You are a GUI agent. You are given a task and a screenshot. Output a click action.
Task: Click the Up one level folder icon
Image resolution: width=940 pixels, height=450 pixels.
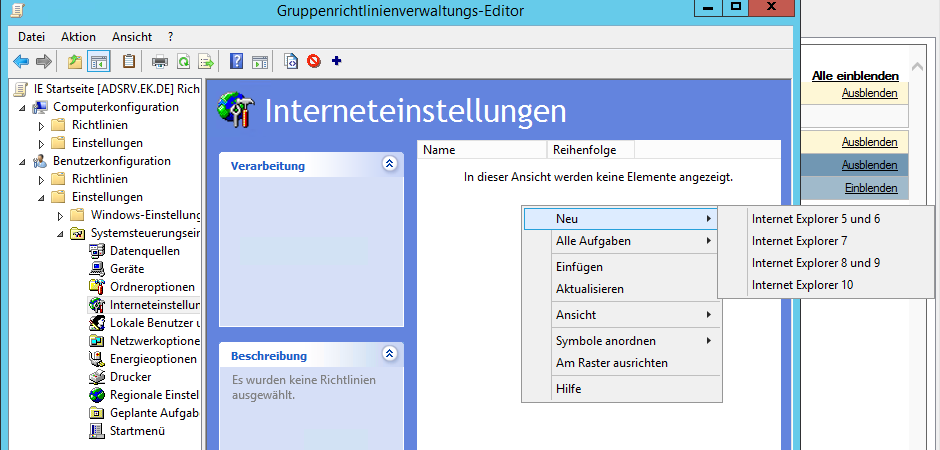pos(75,61)
